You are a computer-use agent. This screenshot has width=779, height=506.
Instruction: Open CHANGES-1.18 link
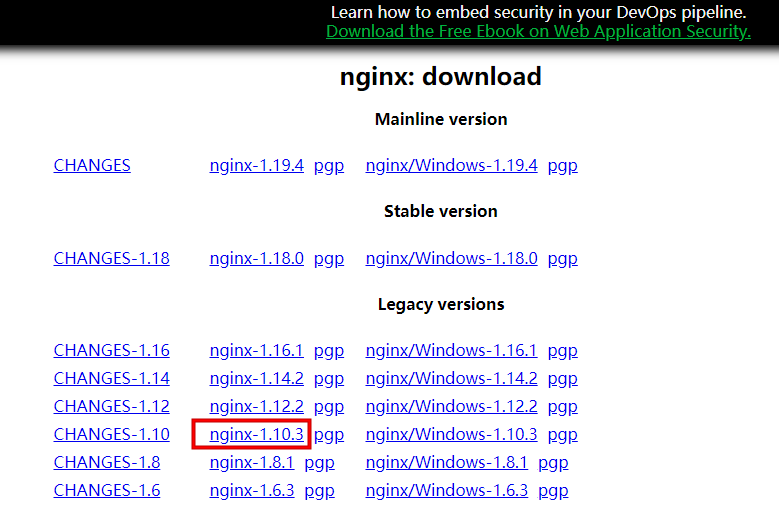pos(111,258)
